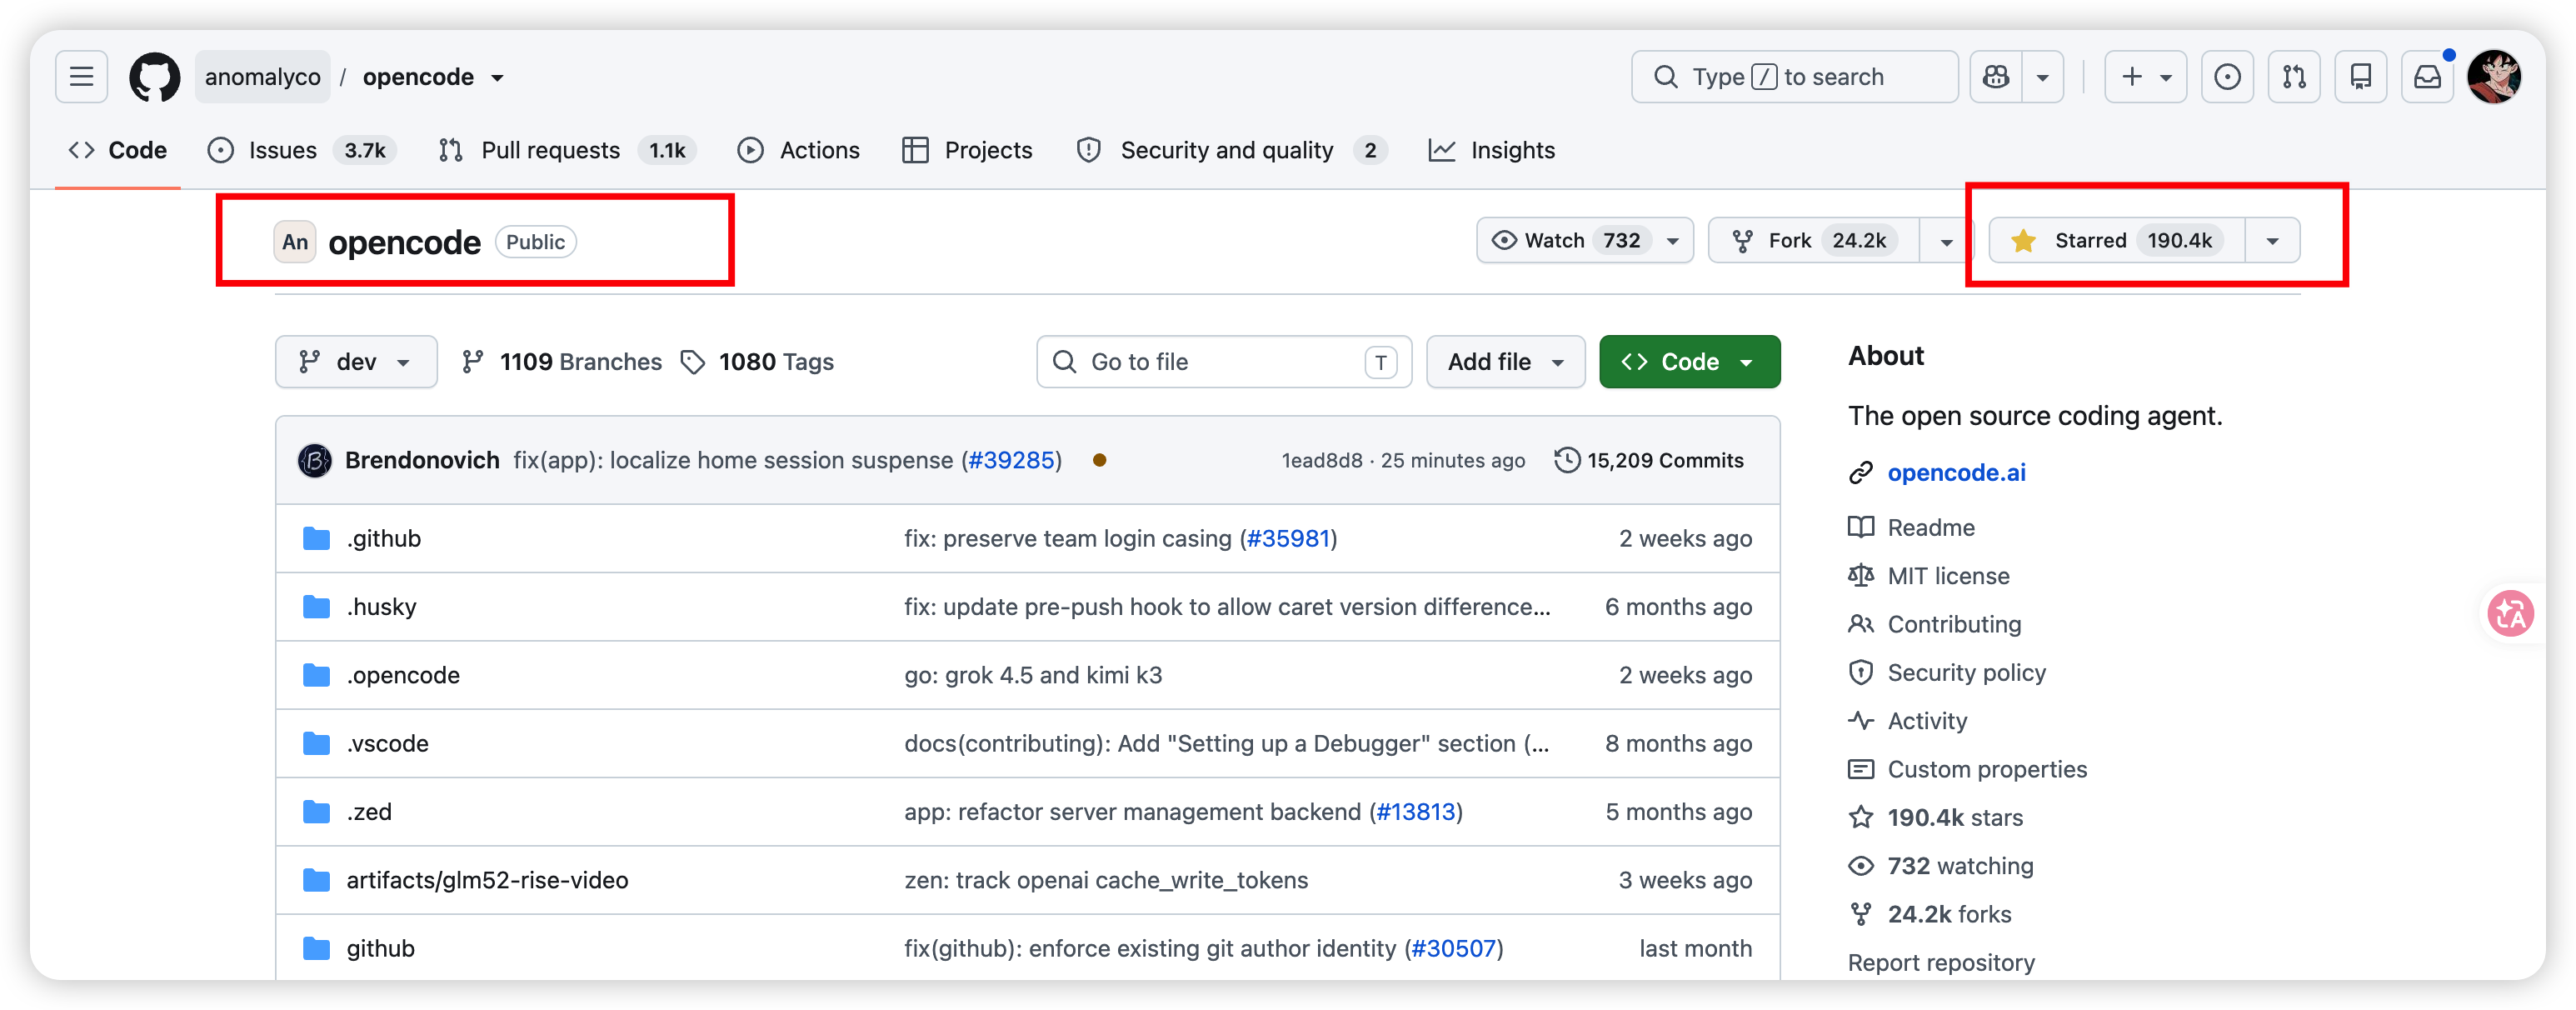This screenshot has width=2576, height=1010.
Task: Open the repositories icon in header
Action: (2361, 77)
